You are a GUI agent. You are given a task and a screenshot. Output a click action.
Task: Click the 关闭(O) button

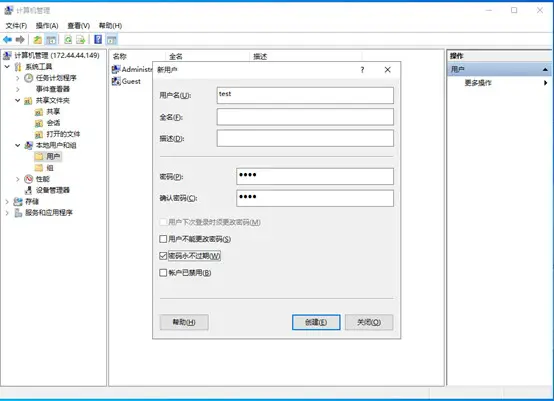point(369,322)
